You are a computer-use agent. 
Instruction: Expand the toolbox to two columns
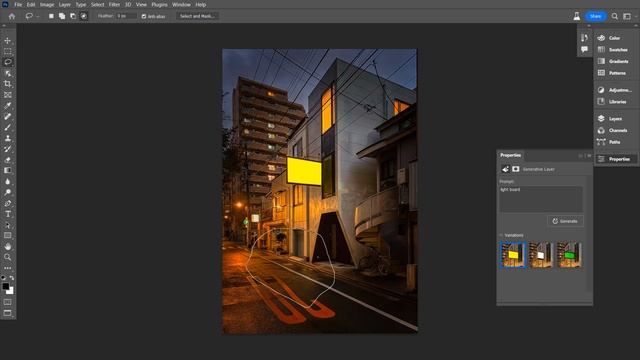pyautogui.click(x=4, y=26)
